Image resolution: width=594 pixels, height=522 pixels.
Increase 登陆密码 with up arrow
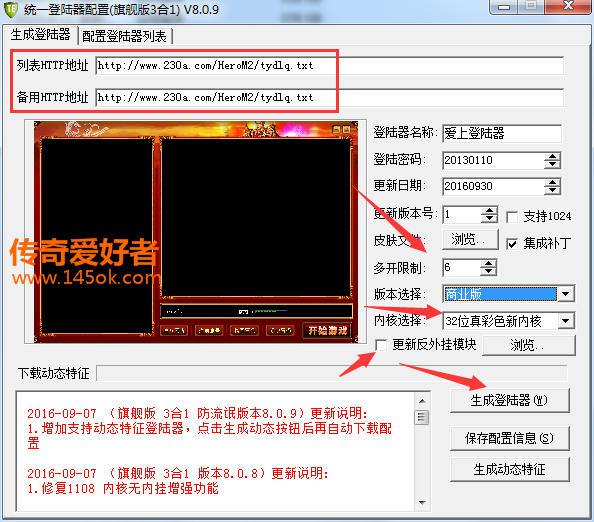(553, 156)
